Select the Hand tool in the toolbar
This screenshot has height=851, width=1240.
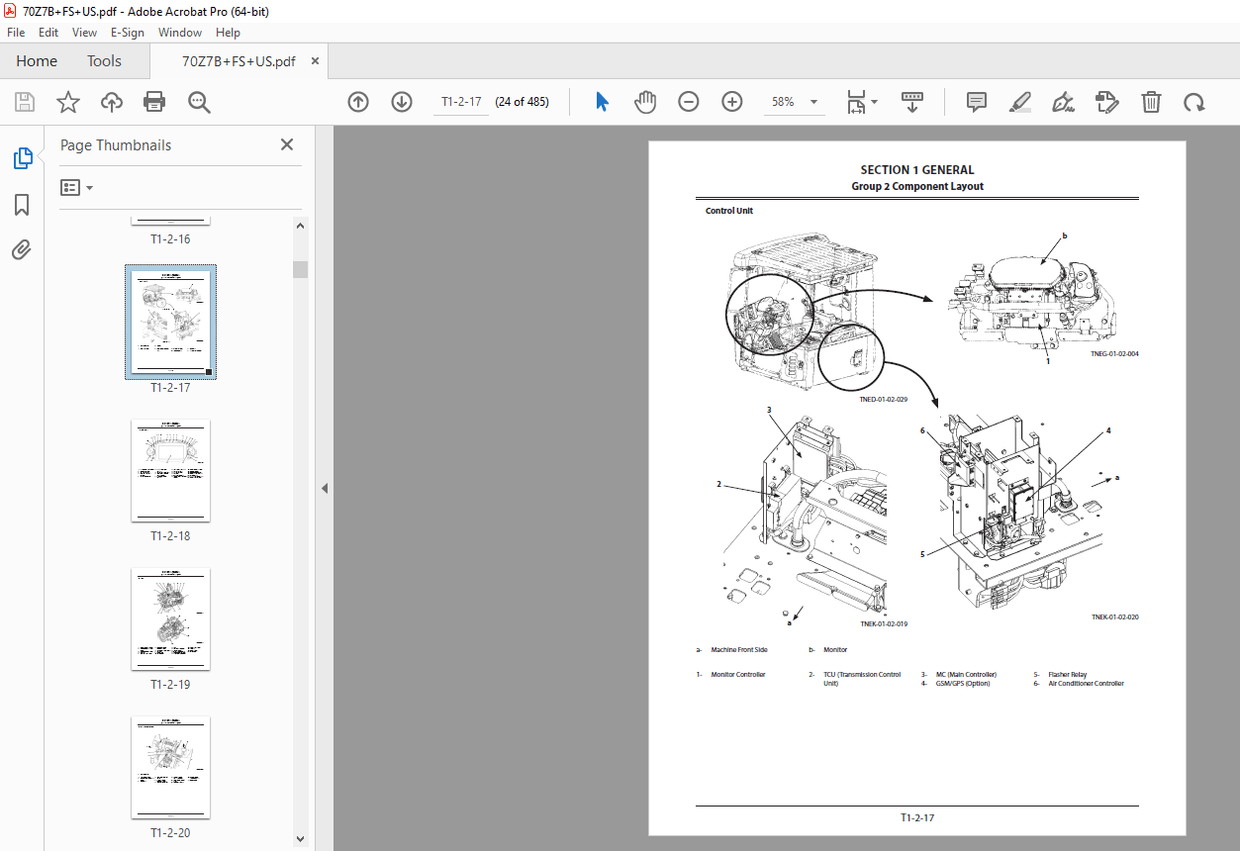click(x=644, y=101)
